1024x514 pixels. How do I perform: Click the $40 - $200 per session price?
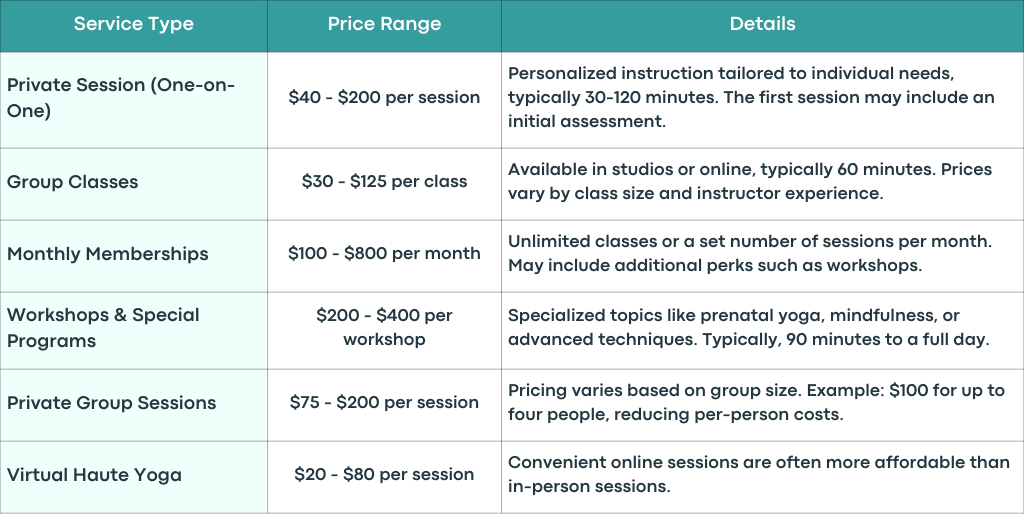(x=384, y=97)
